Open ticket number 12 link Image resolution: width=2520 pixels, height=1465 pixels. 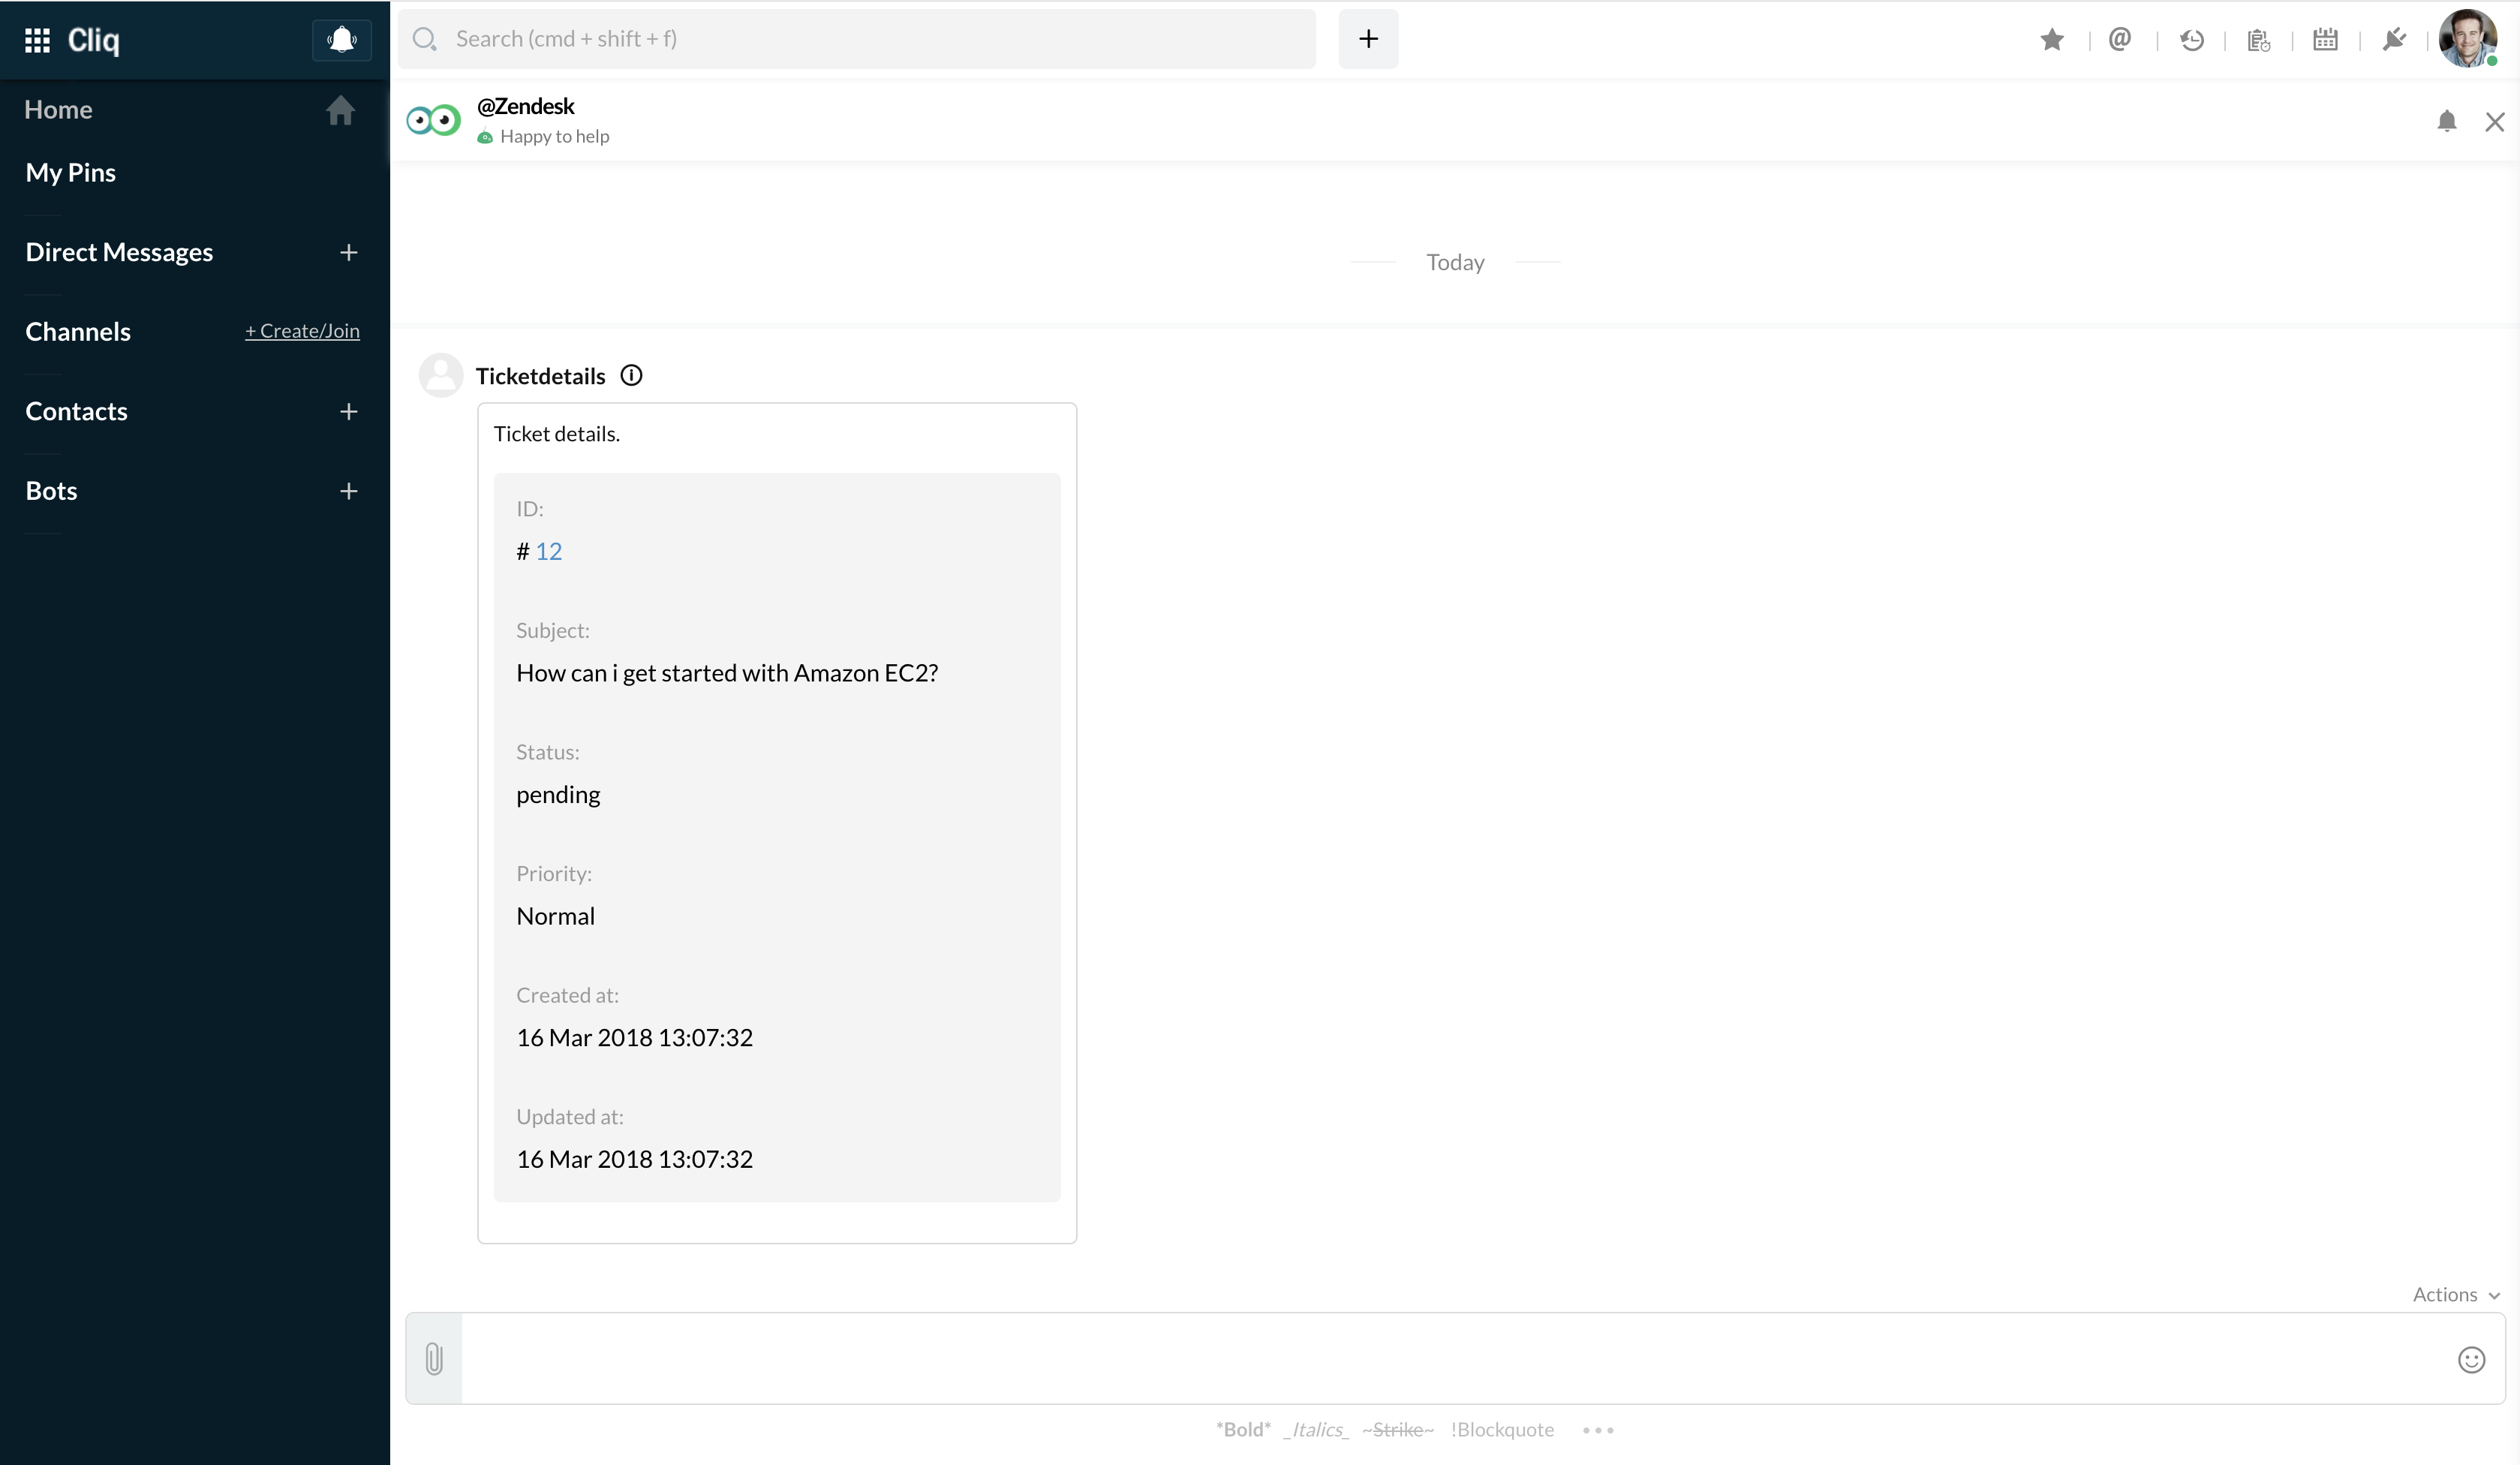548,551
